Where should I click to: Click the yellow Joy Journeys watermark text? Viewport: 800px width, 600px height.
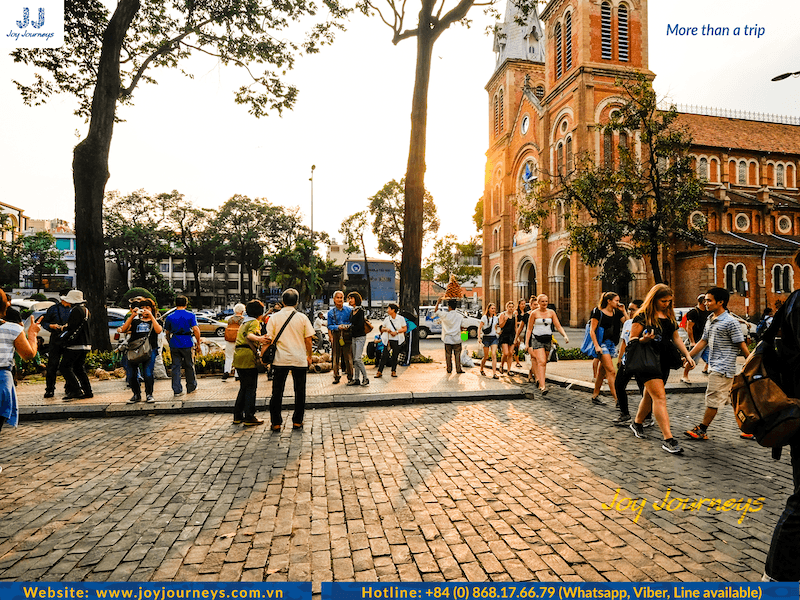[683, 505]
